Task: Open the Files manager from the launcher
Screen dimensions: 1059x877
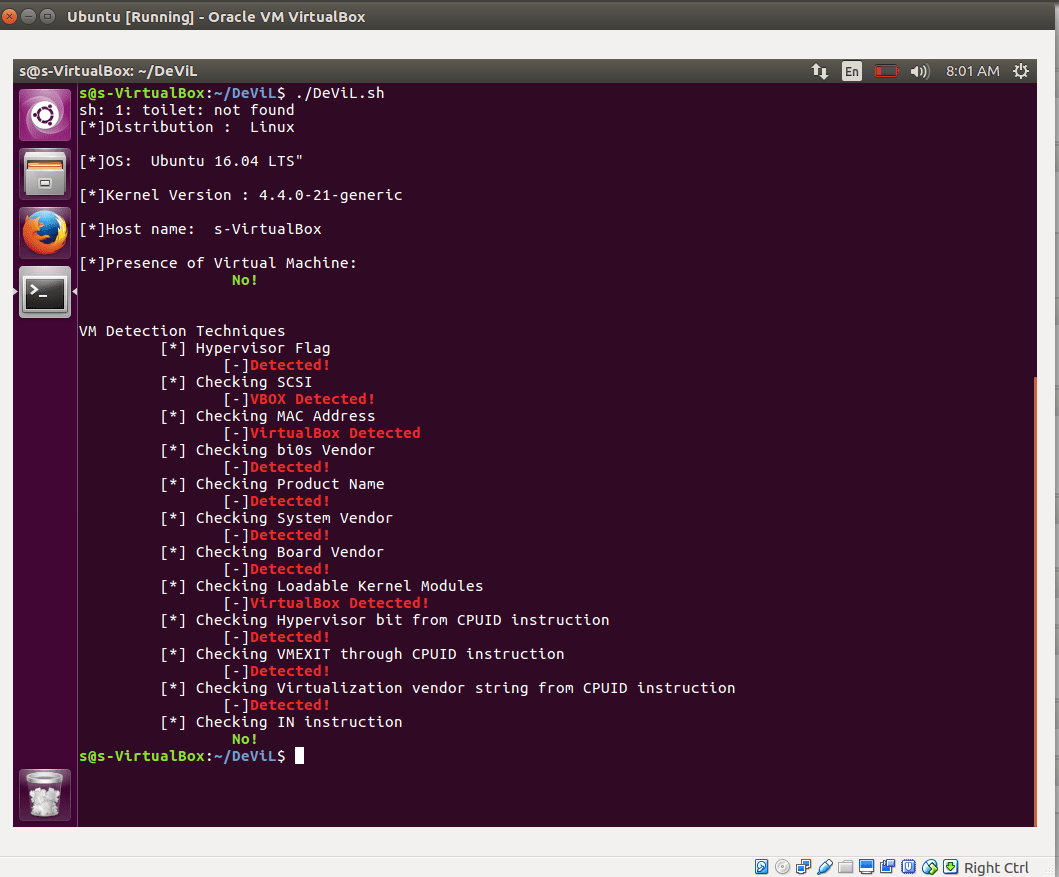Action: pos(45,174)
